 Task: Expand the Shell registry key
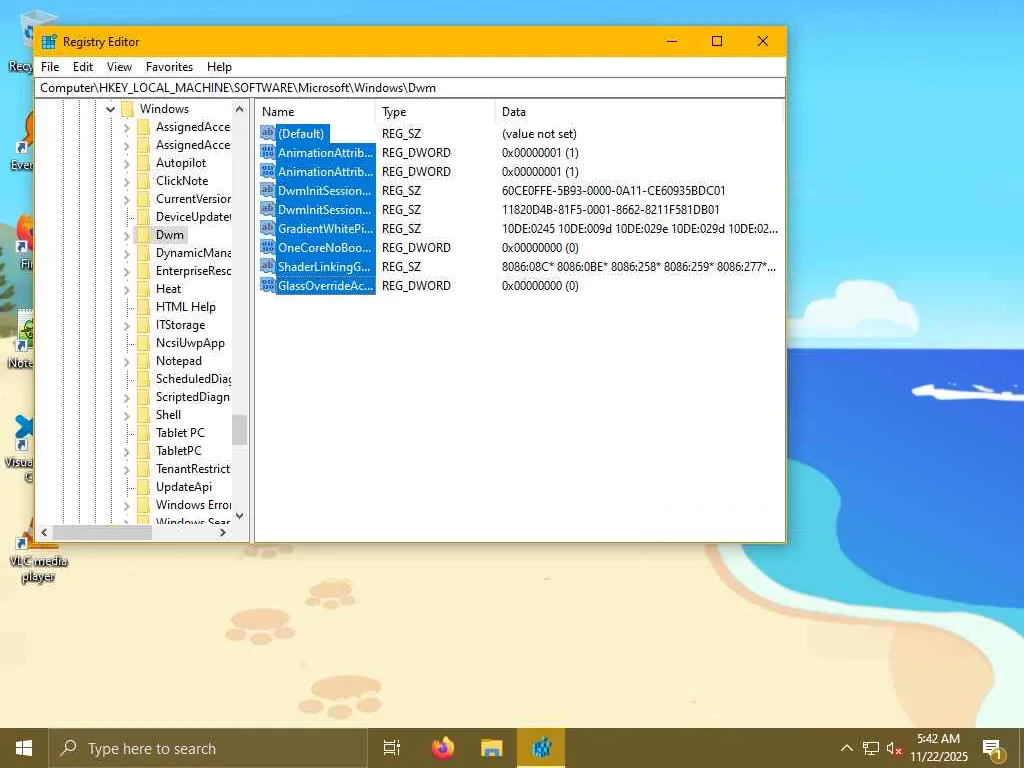127,415
